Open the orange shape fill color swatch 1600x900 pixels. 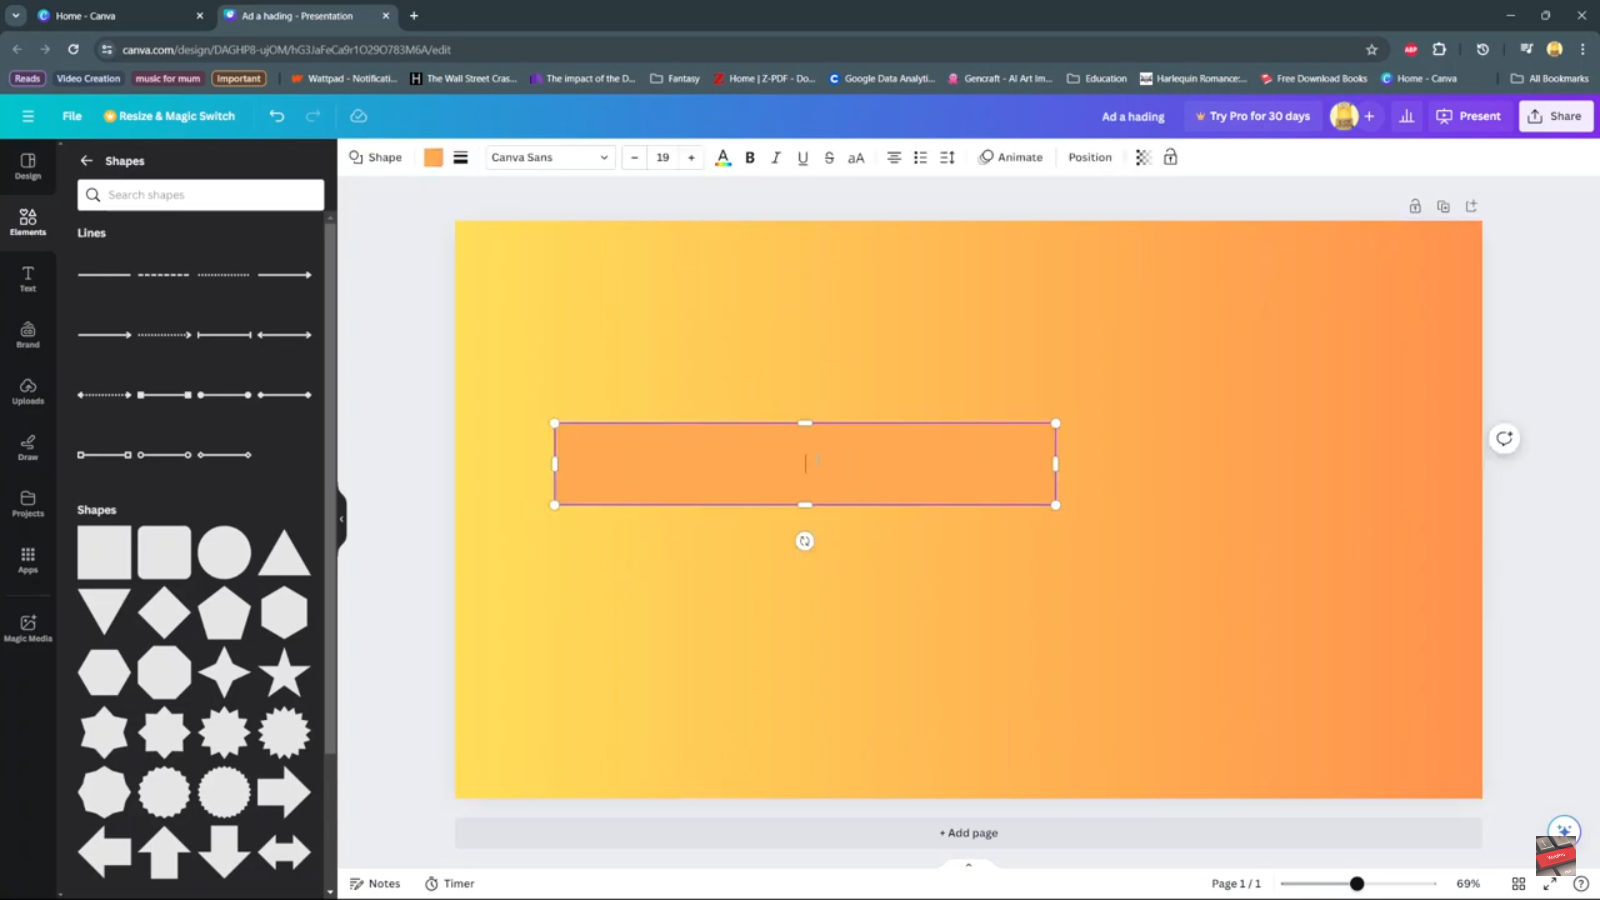click(433, 157)
